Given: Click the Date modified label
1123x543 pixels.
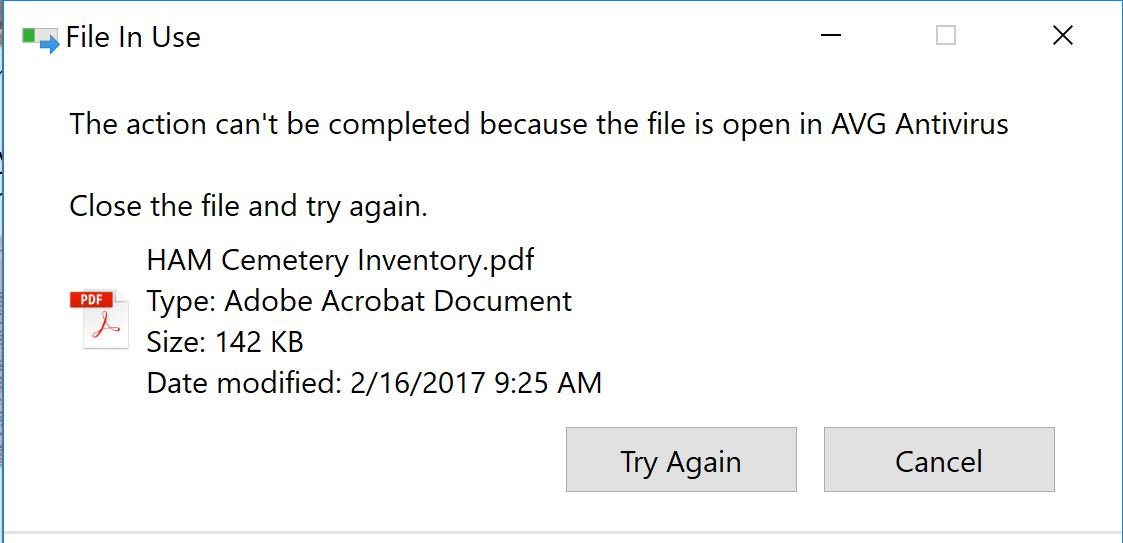Looking at the screenshot, I should [243, 382].
